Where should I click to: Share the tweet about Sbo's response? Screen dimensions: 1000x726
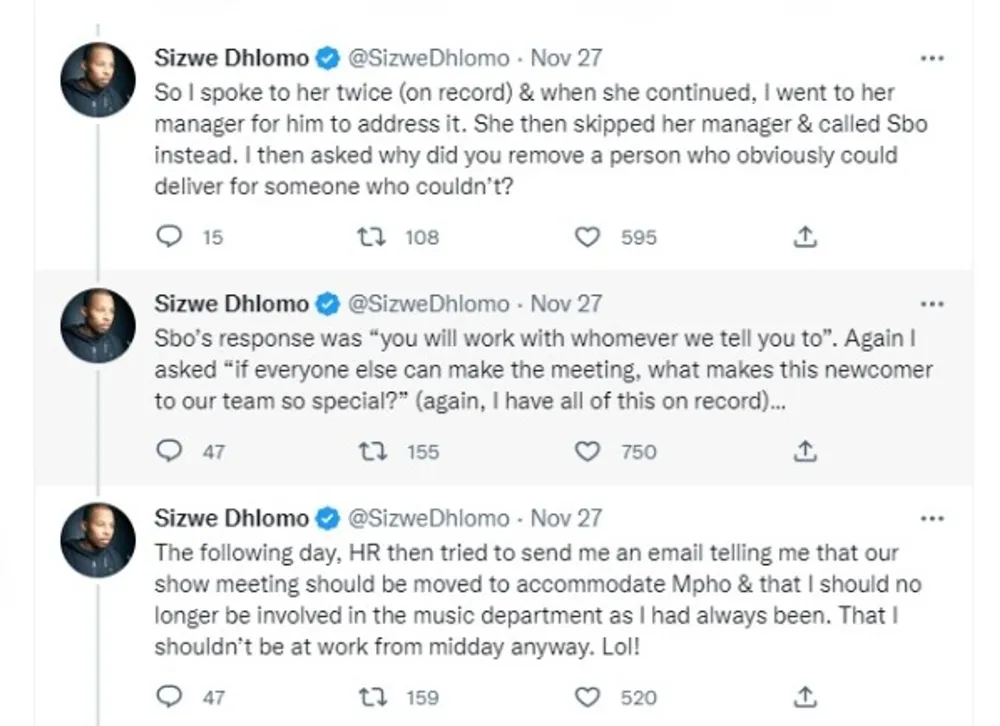click(806, 452)
